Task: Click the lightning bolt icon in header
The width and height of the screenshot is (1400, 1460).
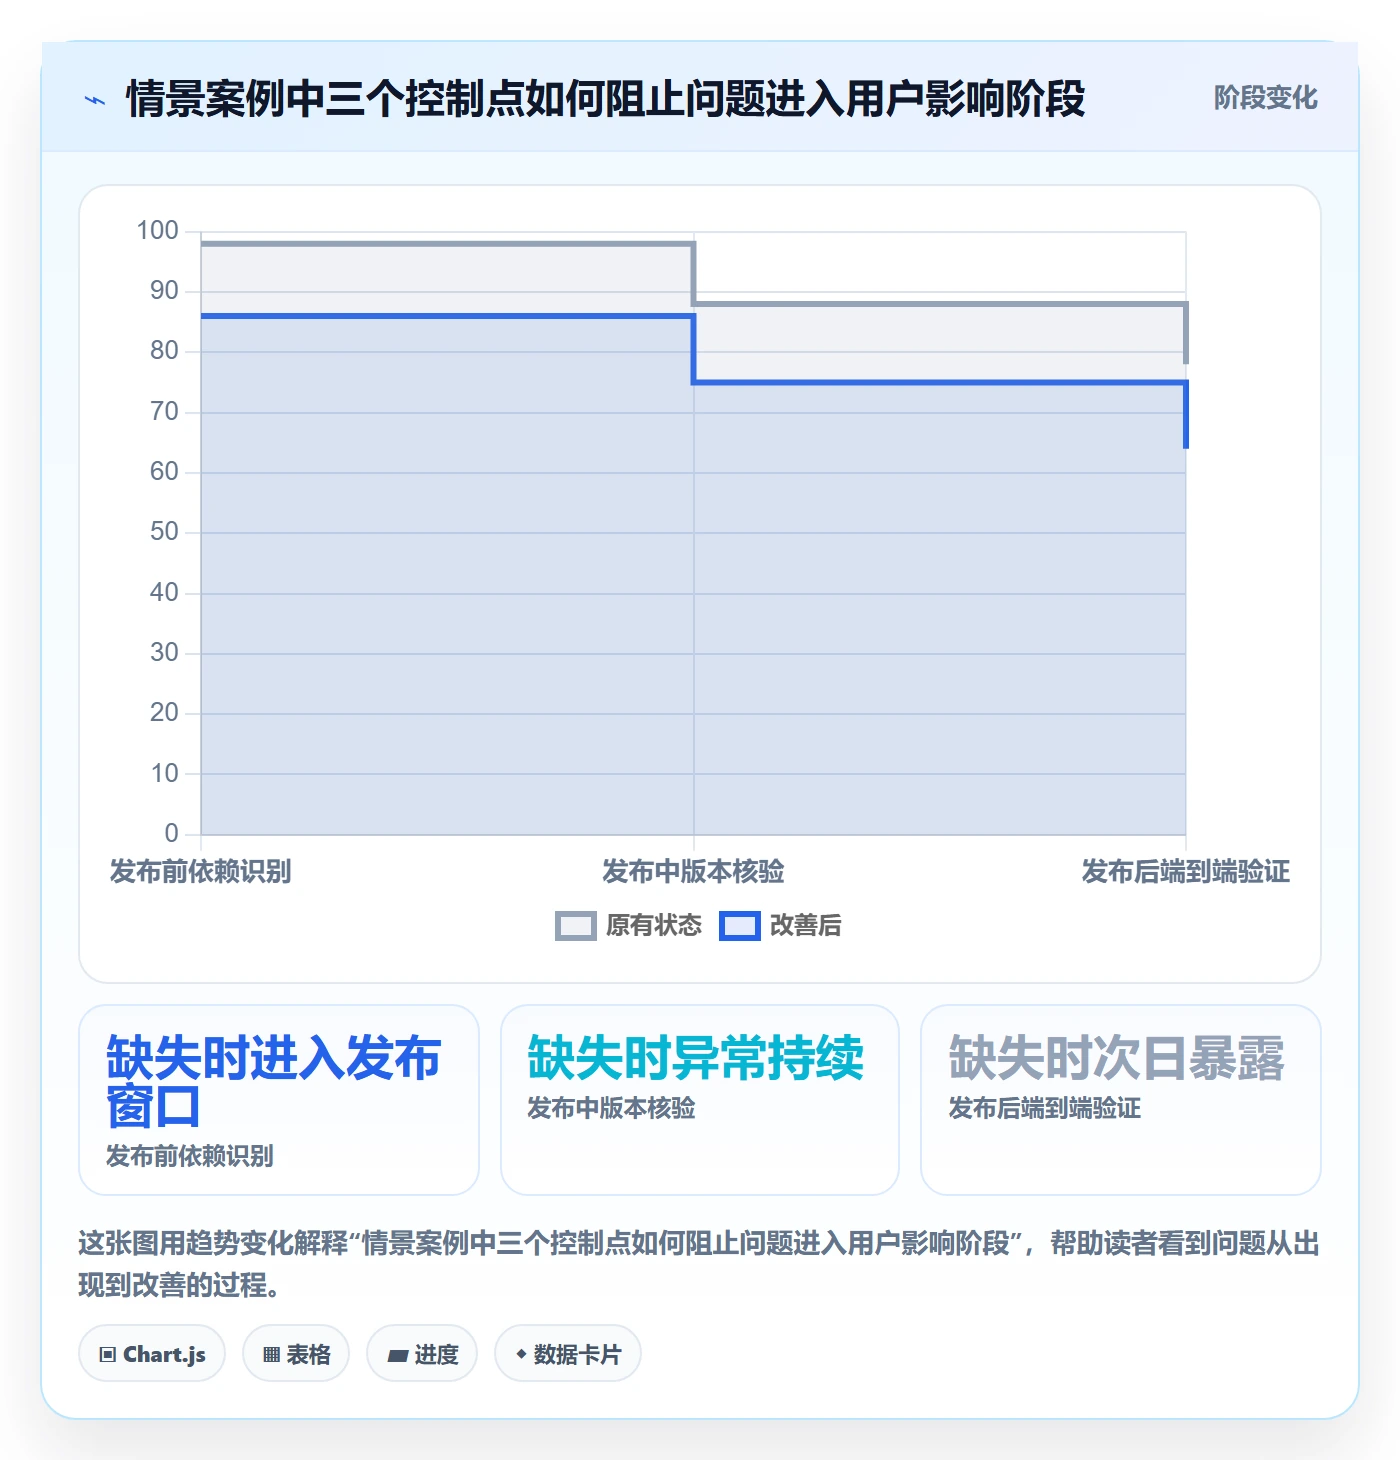Action: [x=95, y=100]
